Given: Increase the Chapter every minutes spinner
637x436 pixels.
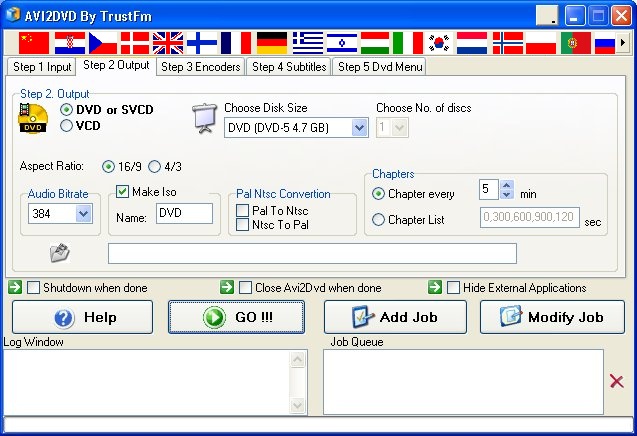Looking at the screenshot, I should (507, 185).
